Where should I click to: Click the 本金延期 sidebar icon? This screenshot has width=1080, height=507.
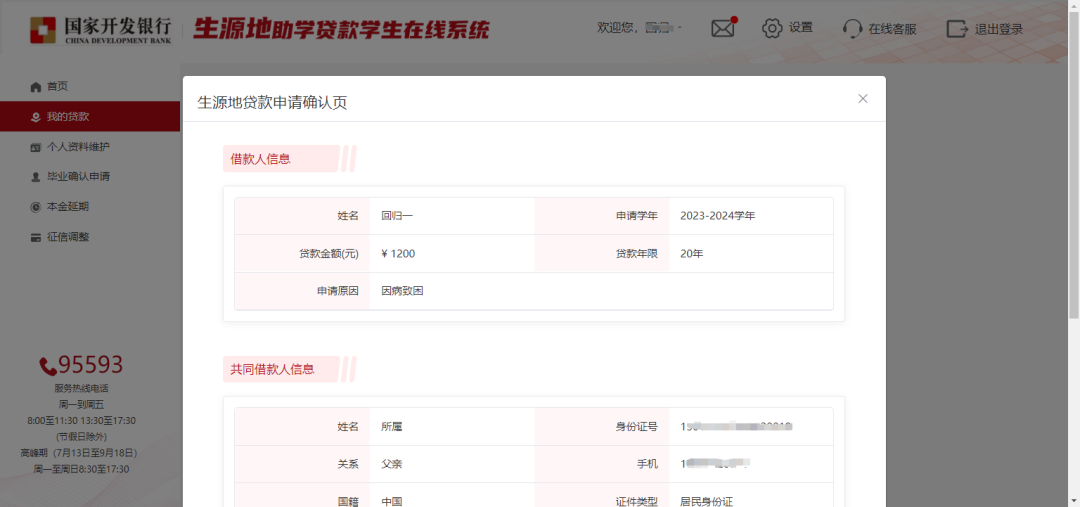(36, 207)
